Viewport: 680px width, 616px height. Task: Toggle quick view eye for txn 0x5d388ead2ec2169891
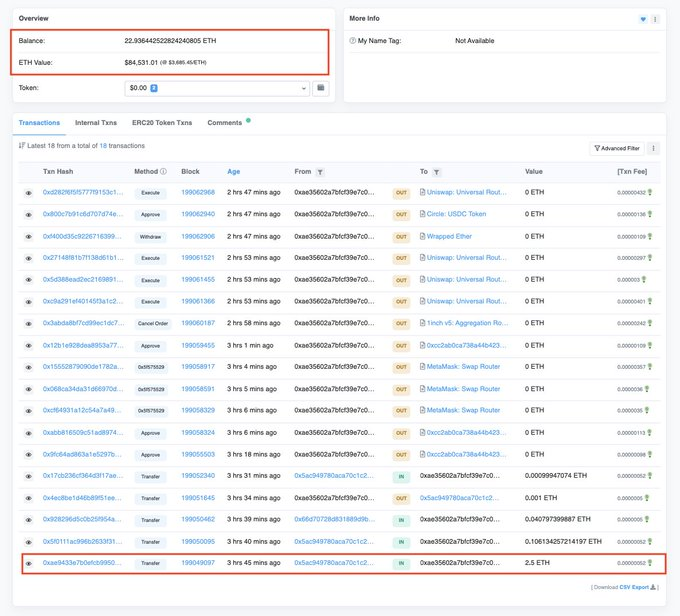tap(29, 280)
